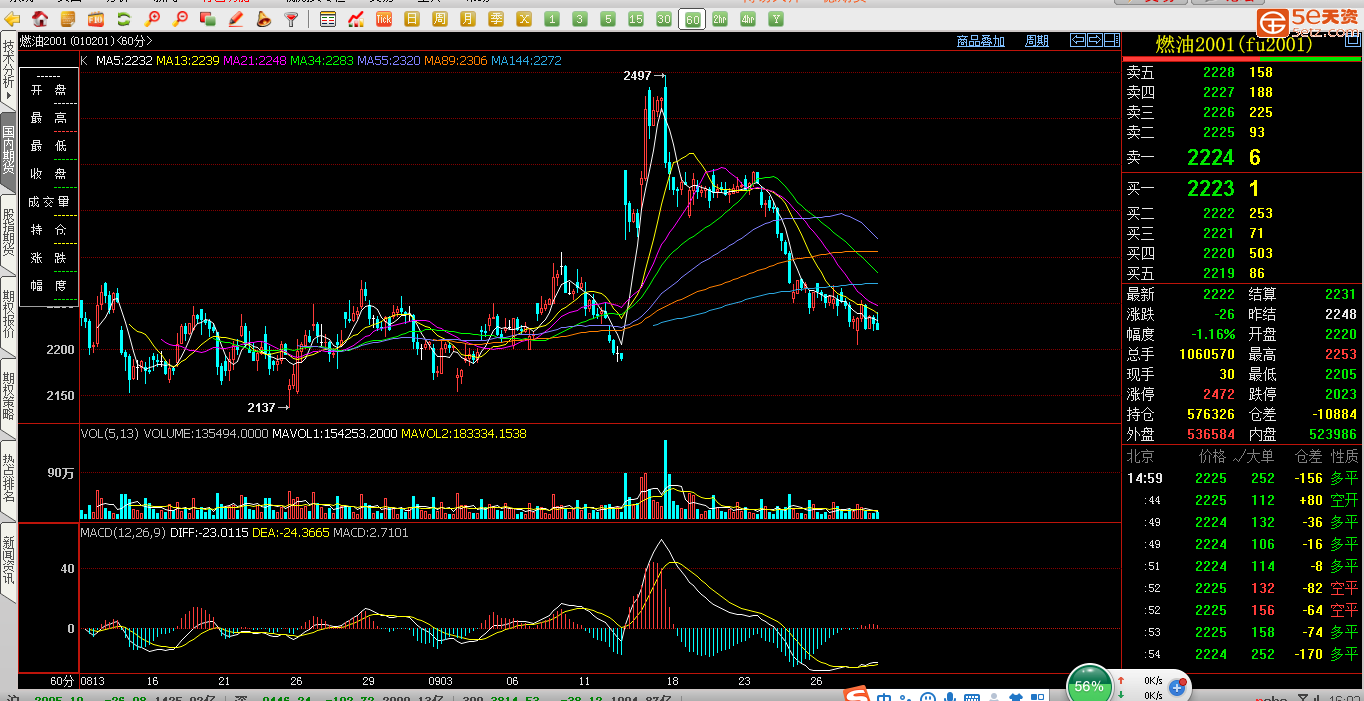Select the 14:59 trade row
The image size is (1364, 701).
tap(1241, 478)
